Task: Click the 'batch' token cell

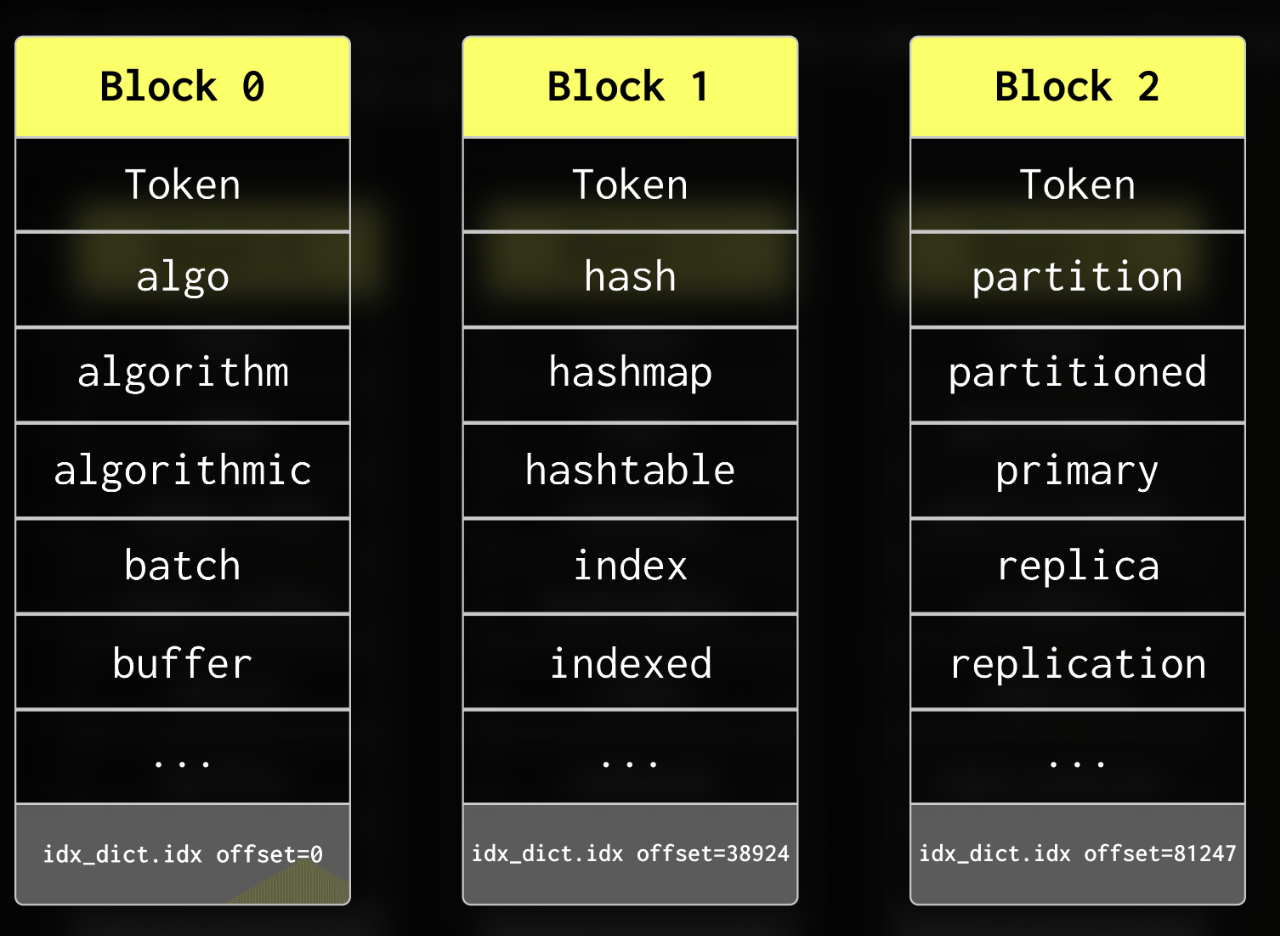Action: [182, 566]
